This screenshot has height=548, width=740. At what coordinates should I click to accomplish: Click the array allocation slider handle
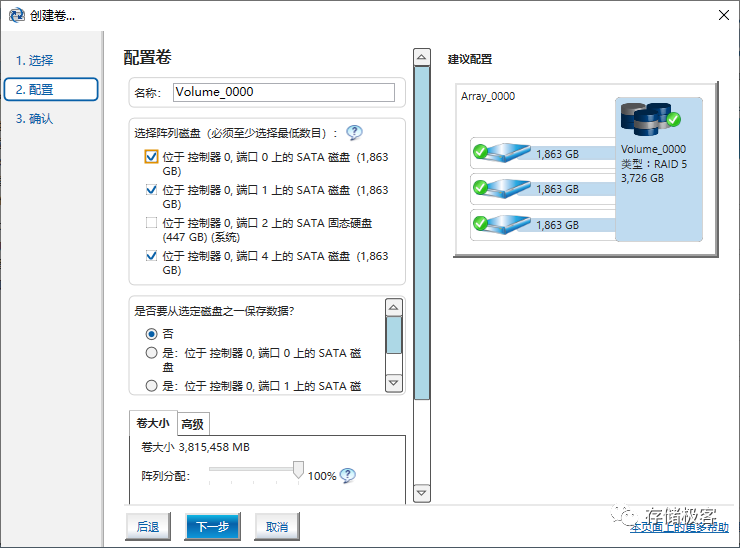click(x=298, y=470)
